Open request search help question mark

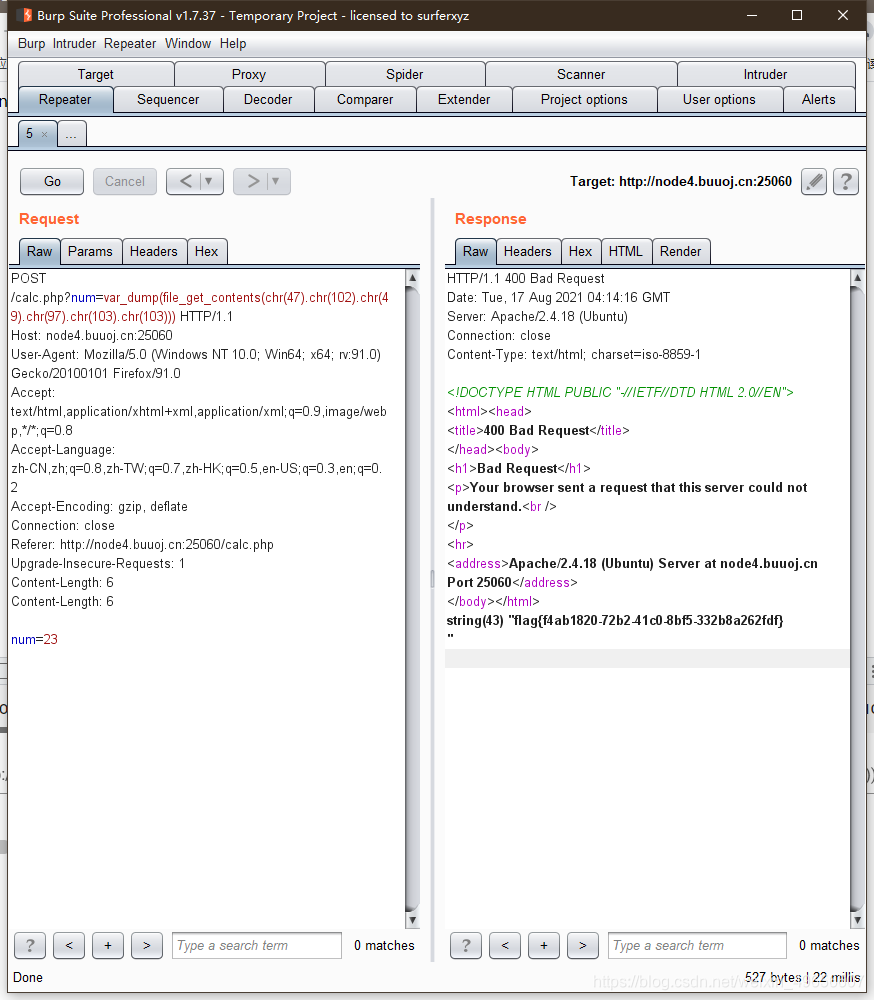point(30,945)
